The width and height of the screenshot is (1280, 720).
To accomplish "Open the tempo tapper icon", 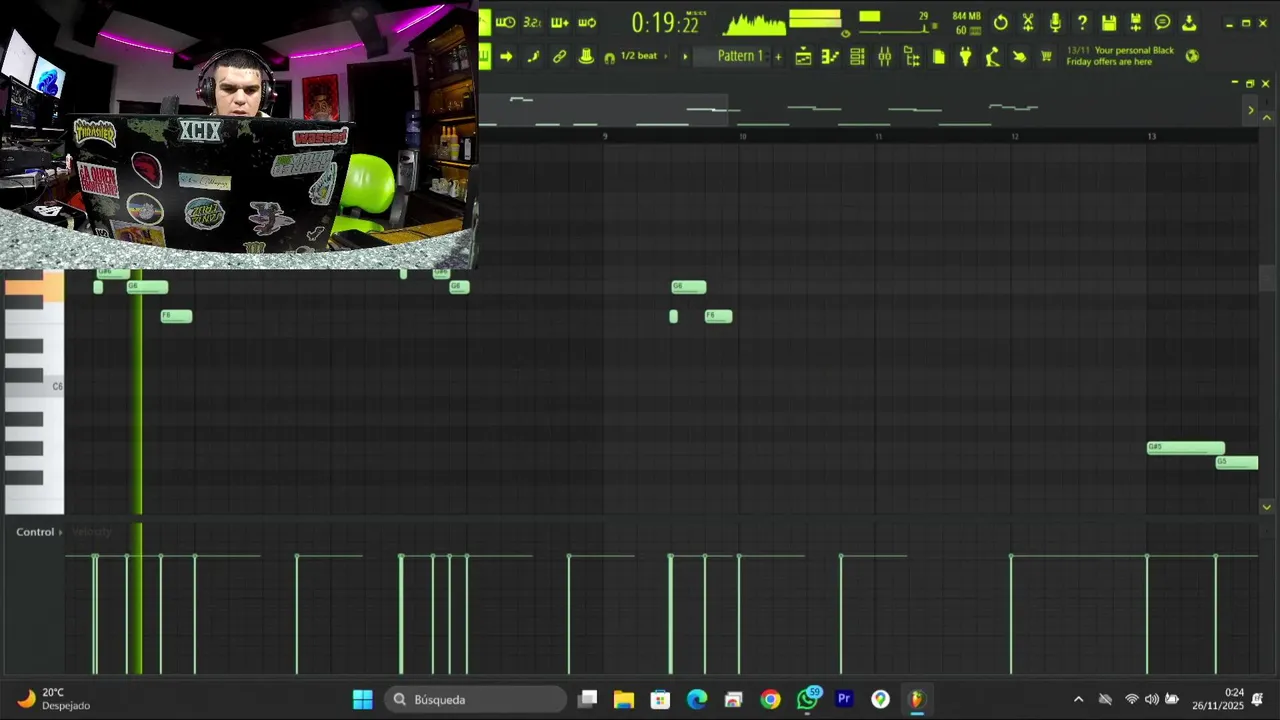I will pyautogui.click(x=992, y=57).
